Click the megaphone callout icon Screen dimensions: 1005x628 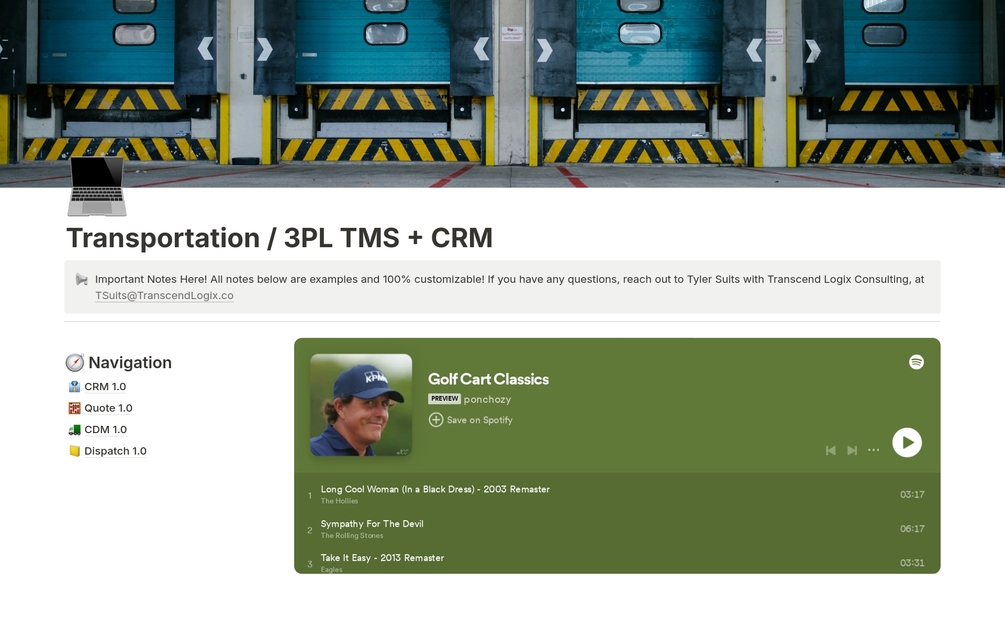coord(81,279)
